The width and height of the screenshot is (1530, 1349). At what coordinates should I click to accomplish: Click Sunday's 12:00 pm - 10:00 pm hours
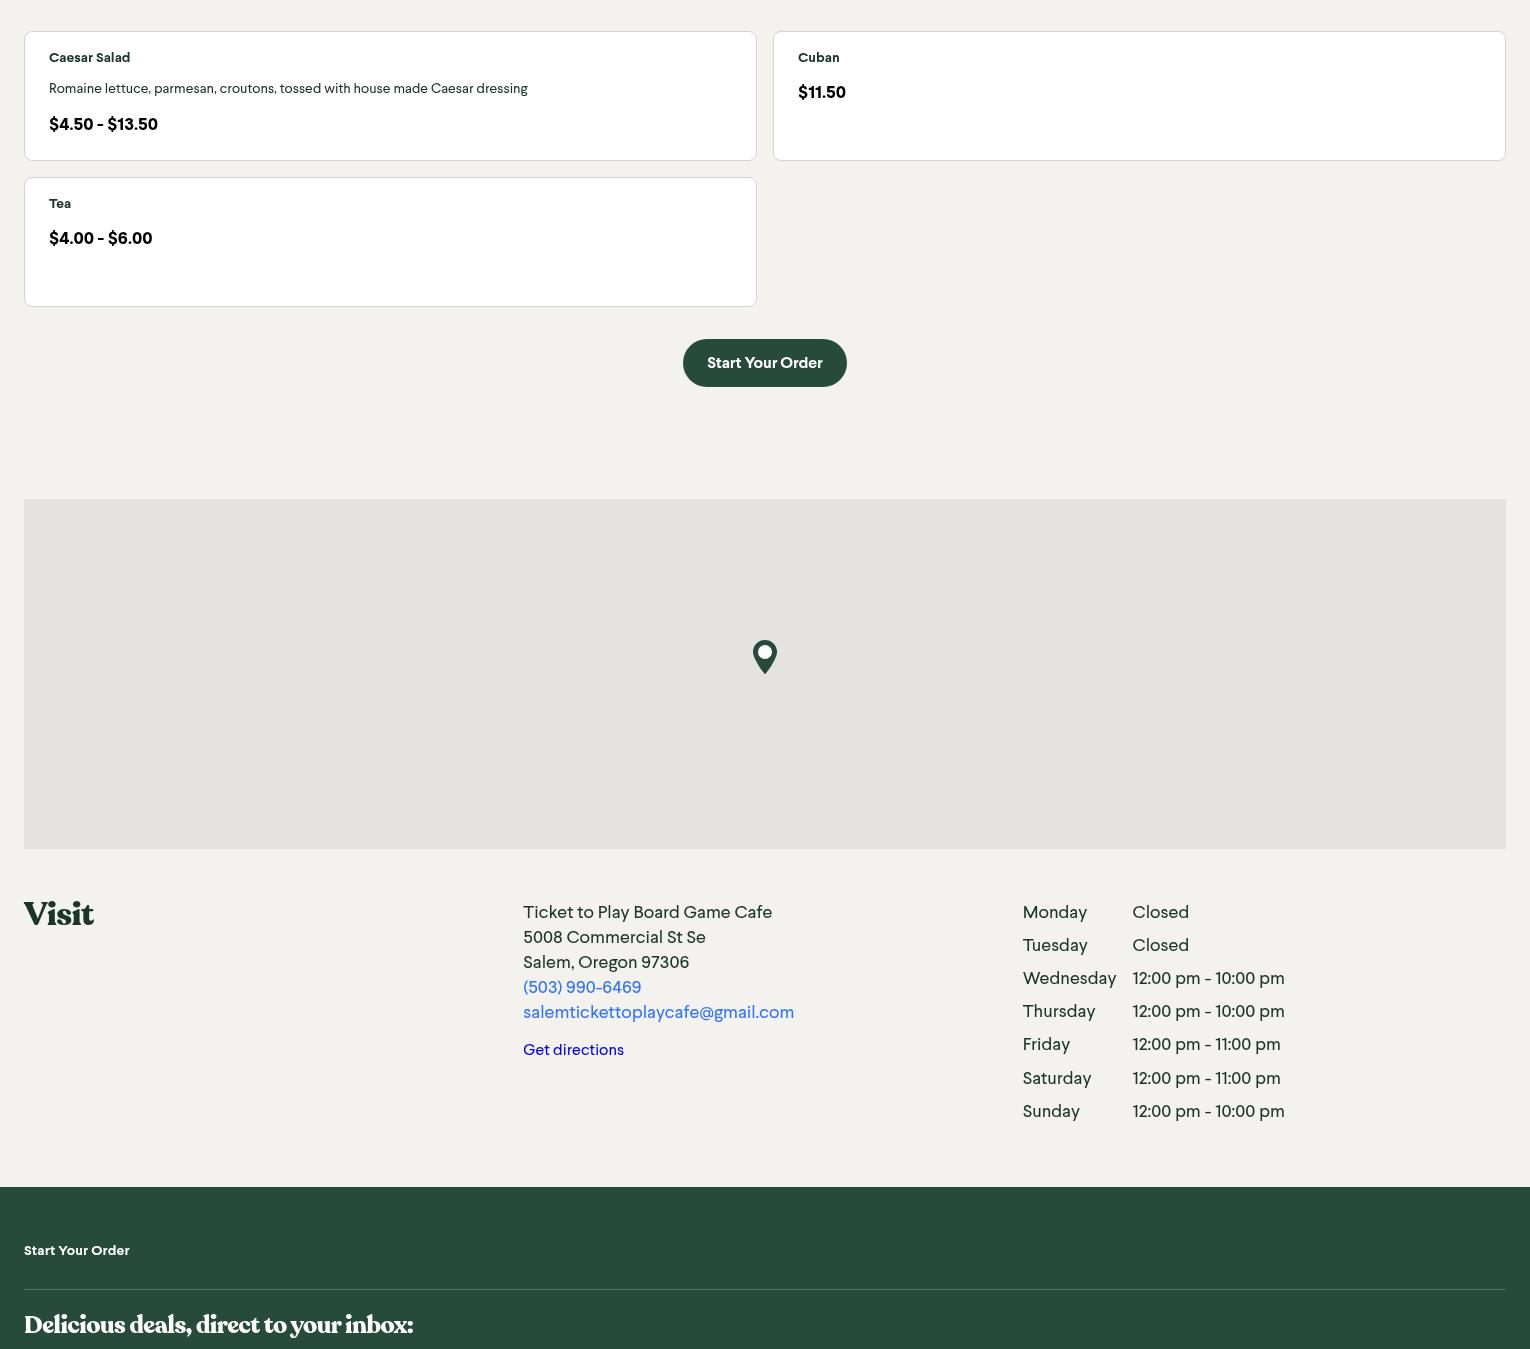(1207, 1111)
